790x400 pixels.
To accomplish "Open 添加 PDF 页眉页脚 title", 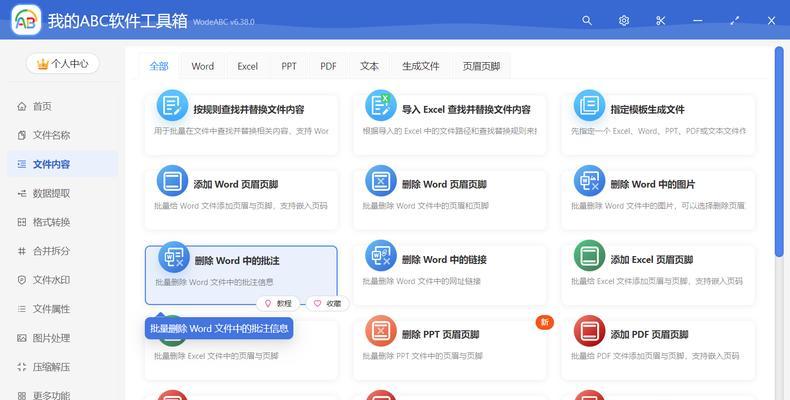I will pos(649,335).
